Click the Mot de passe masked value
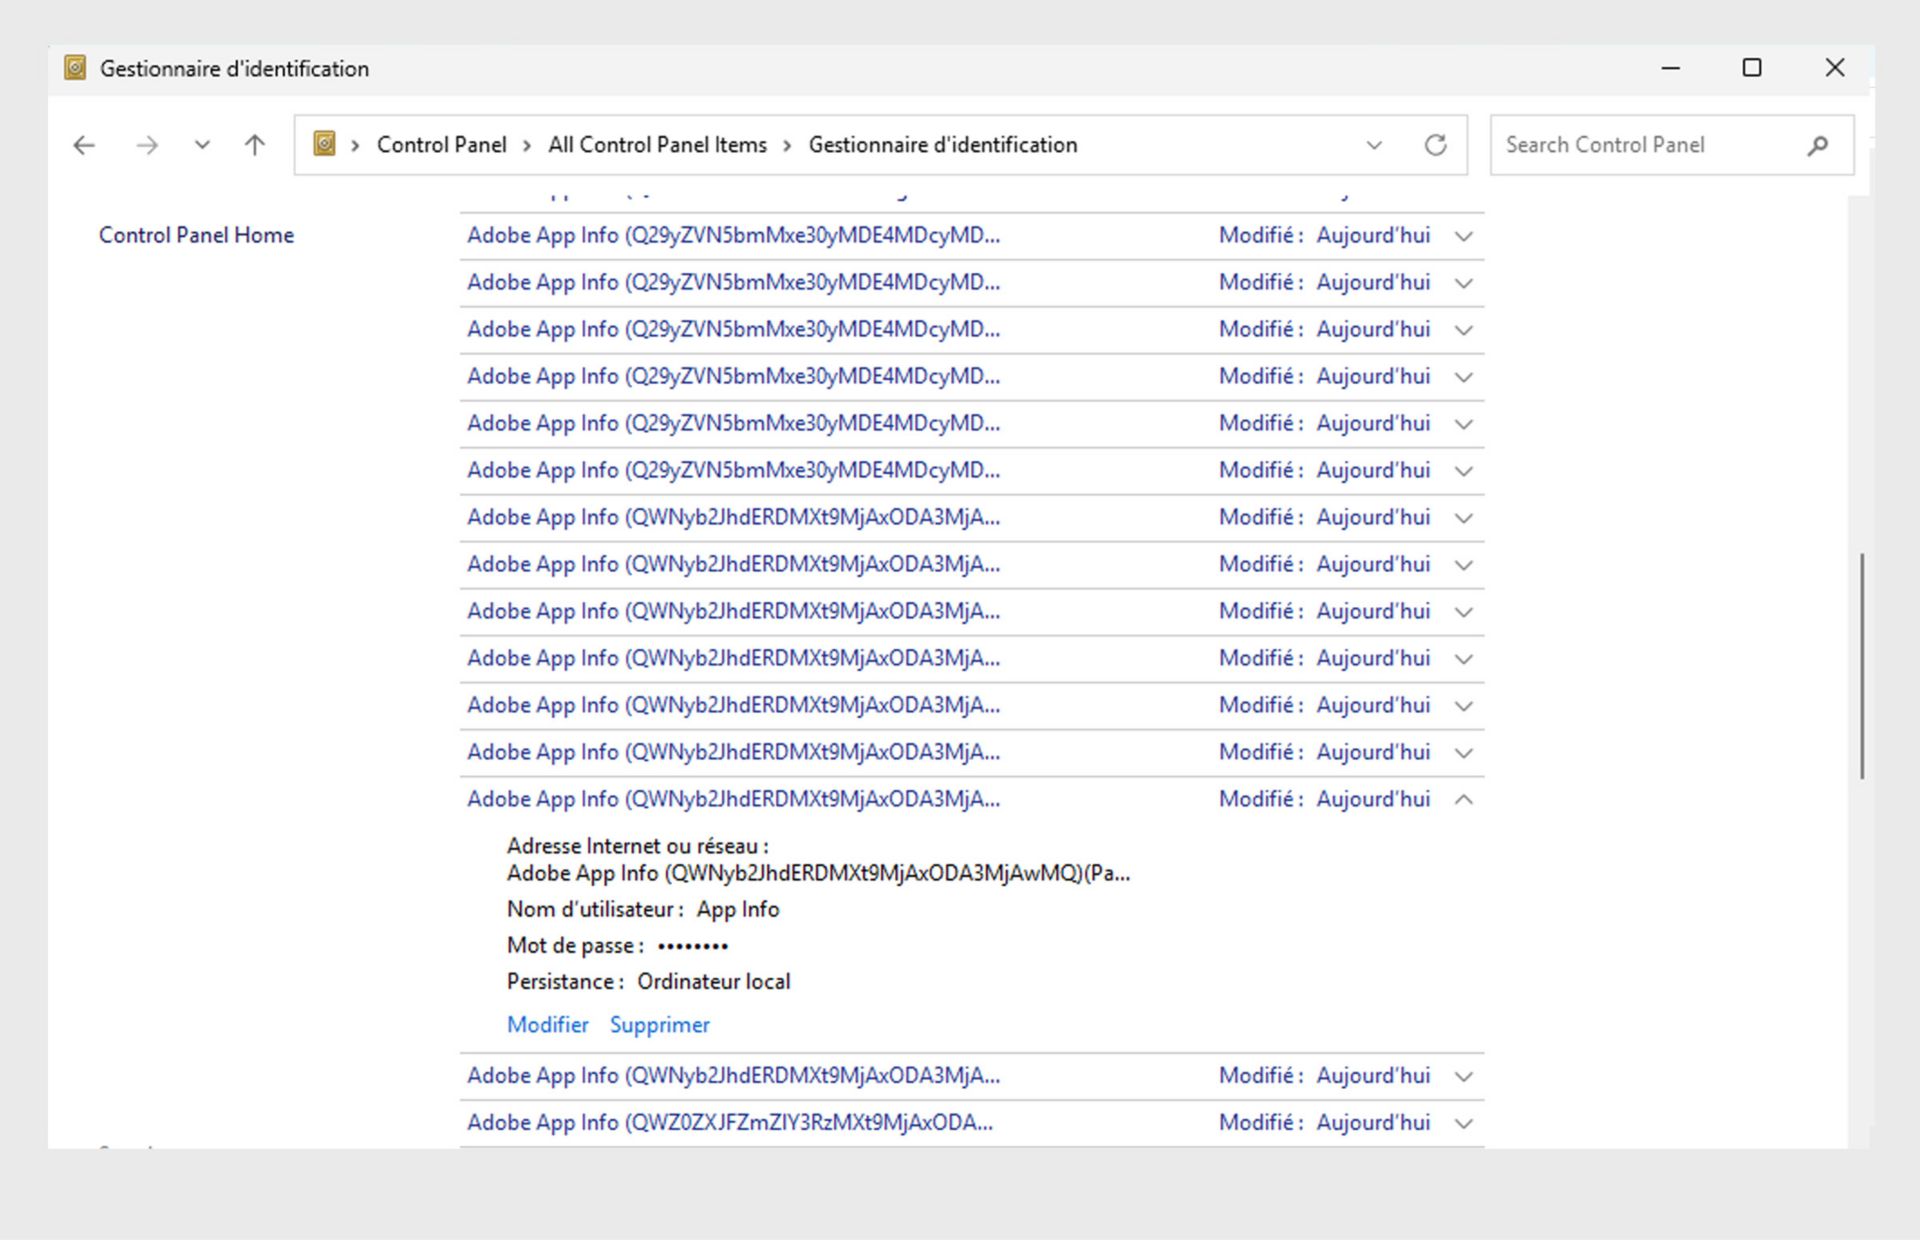1920x1240 pixels. pos(693,946)
